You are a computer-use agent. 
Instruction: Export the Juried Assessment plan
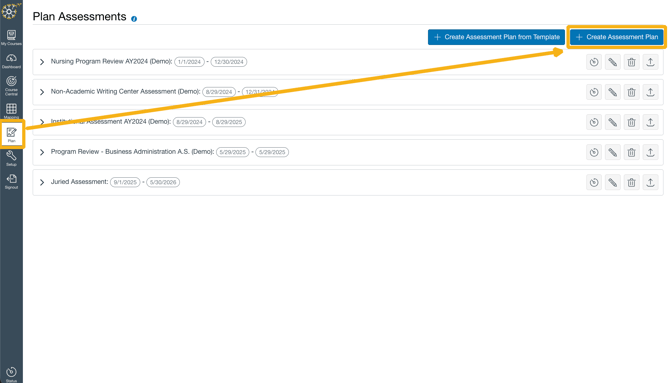(x=650, y=183)
